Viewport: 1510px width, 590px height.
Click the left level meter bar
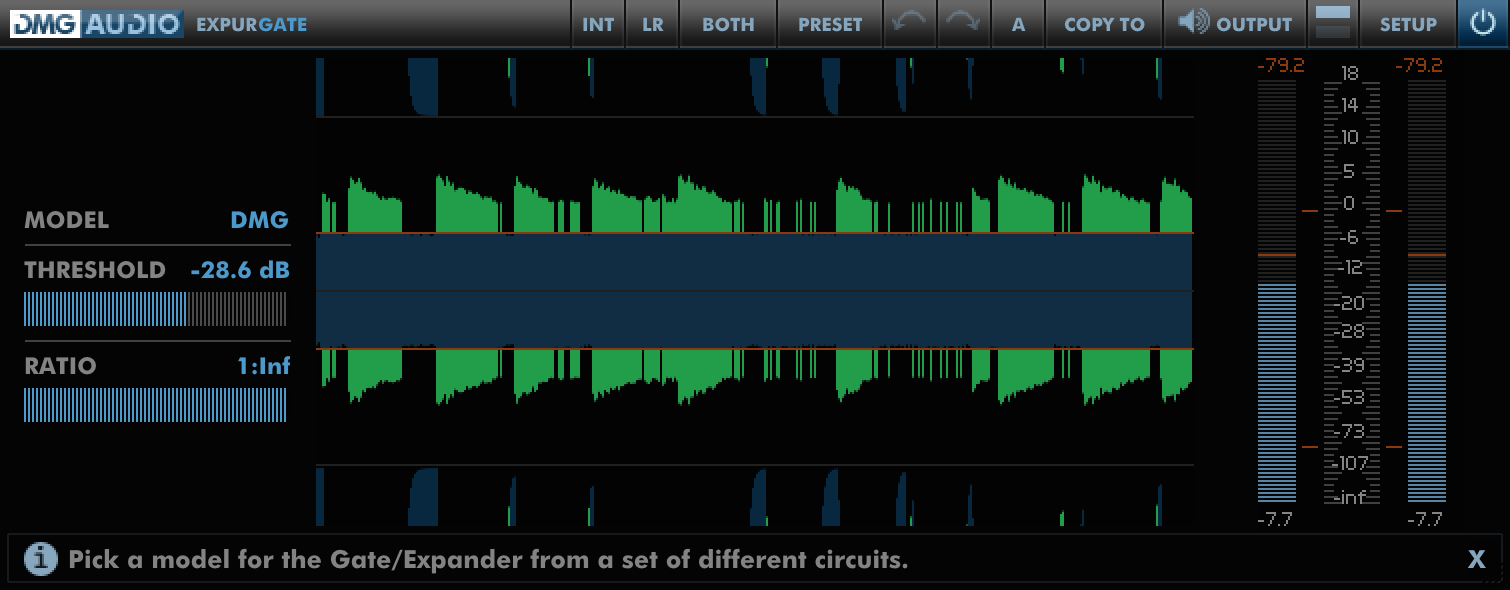(x=1276, y=292)
